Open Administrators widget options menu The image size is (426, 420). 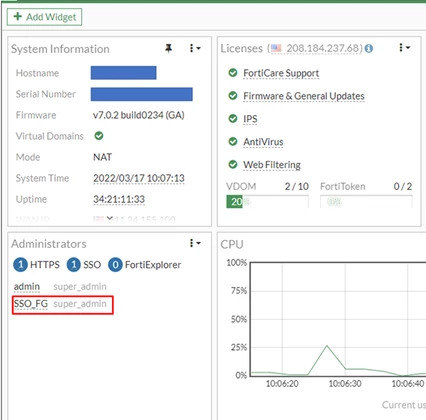[x=195, y=243]
